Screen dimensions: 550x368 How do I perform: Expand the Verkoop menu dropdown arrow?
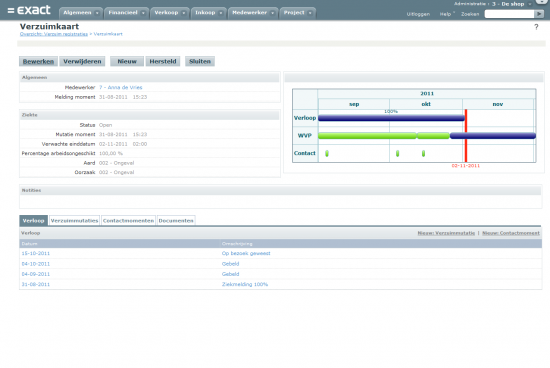click(x=183, y=13)
